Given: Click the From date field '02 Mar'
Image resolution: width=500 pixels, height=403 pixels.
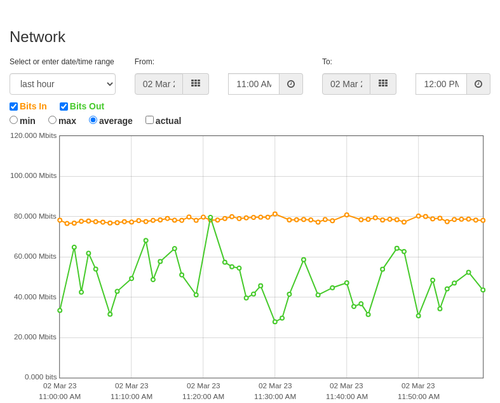Looking at the screenshot, I should tap(159, 84).
